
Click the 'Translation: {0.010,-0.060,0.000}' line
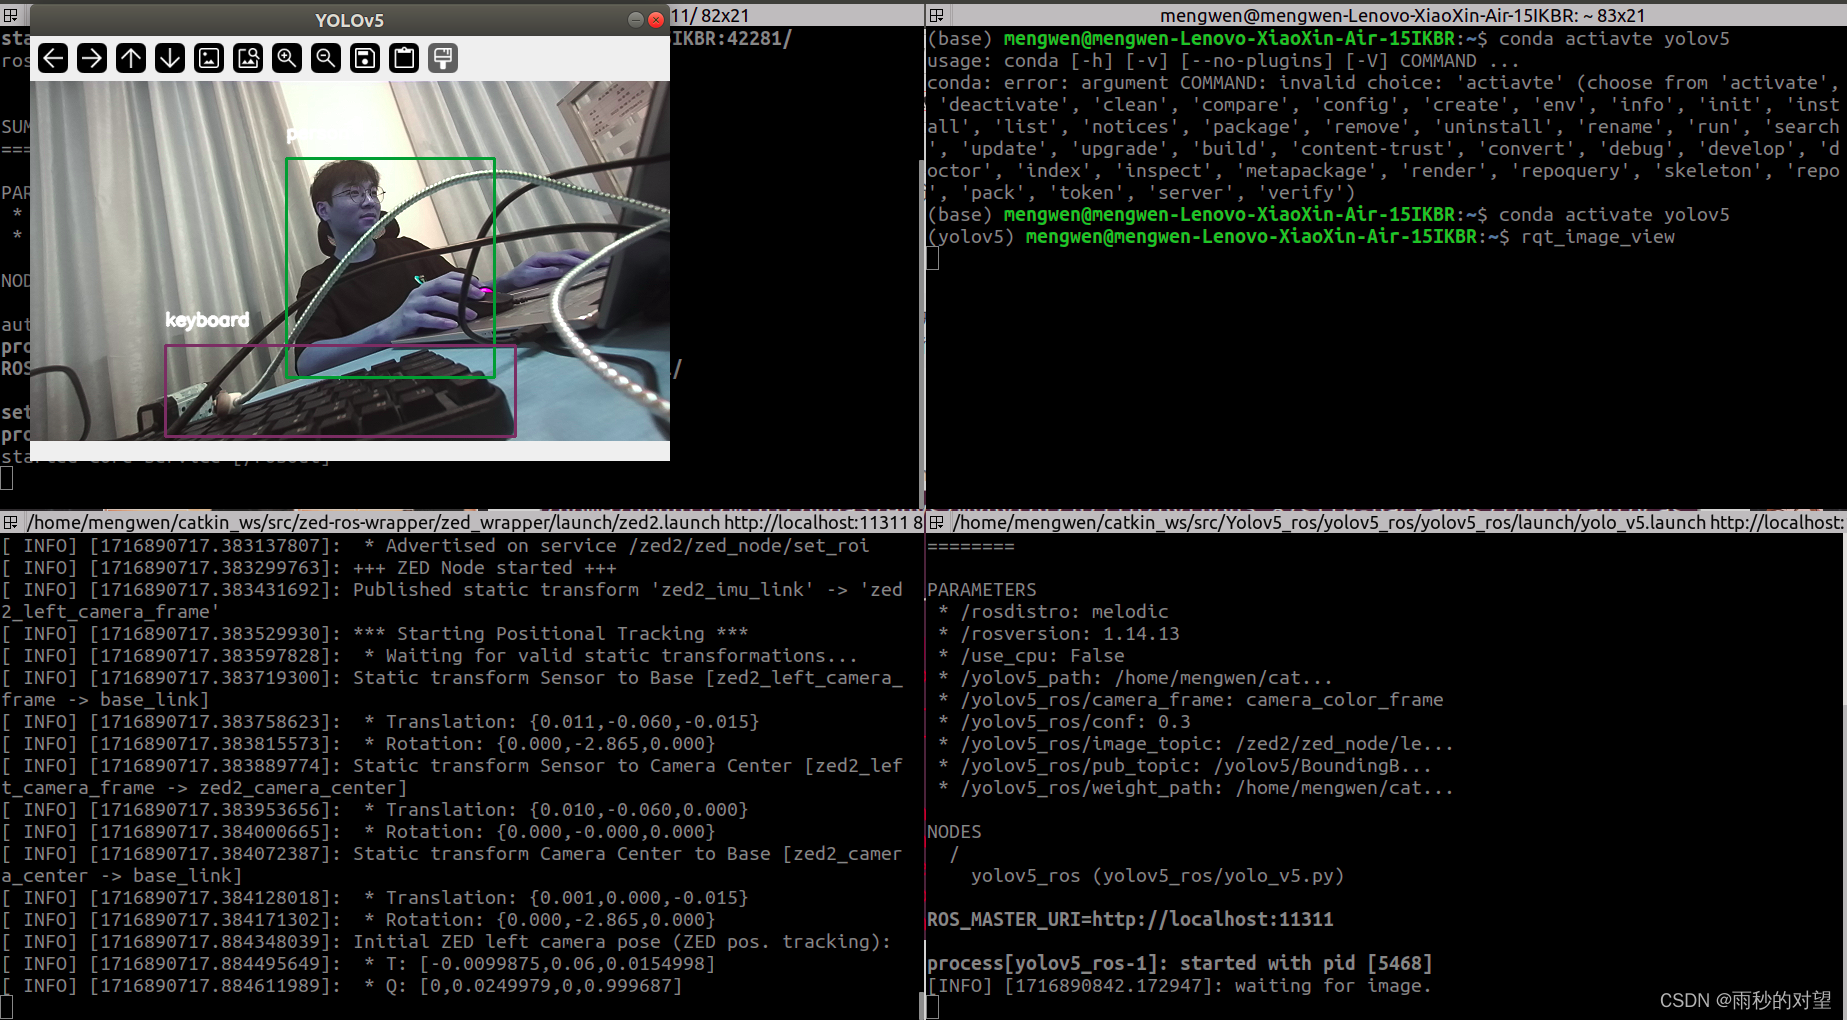click(375, 810)
